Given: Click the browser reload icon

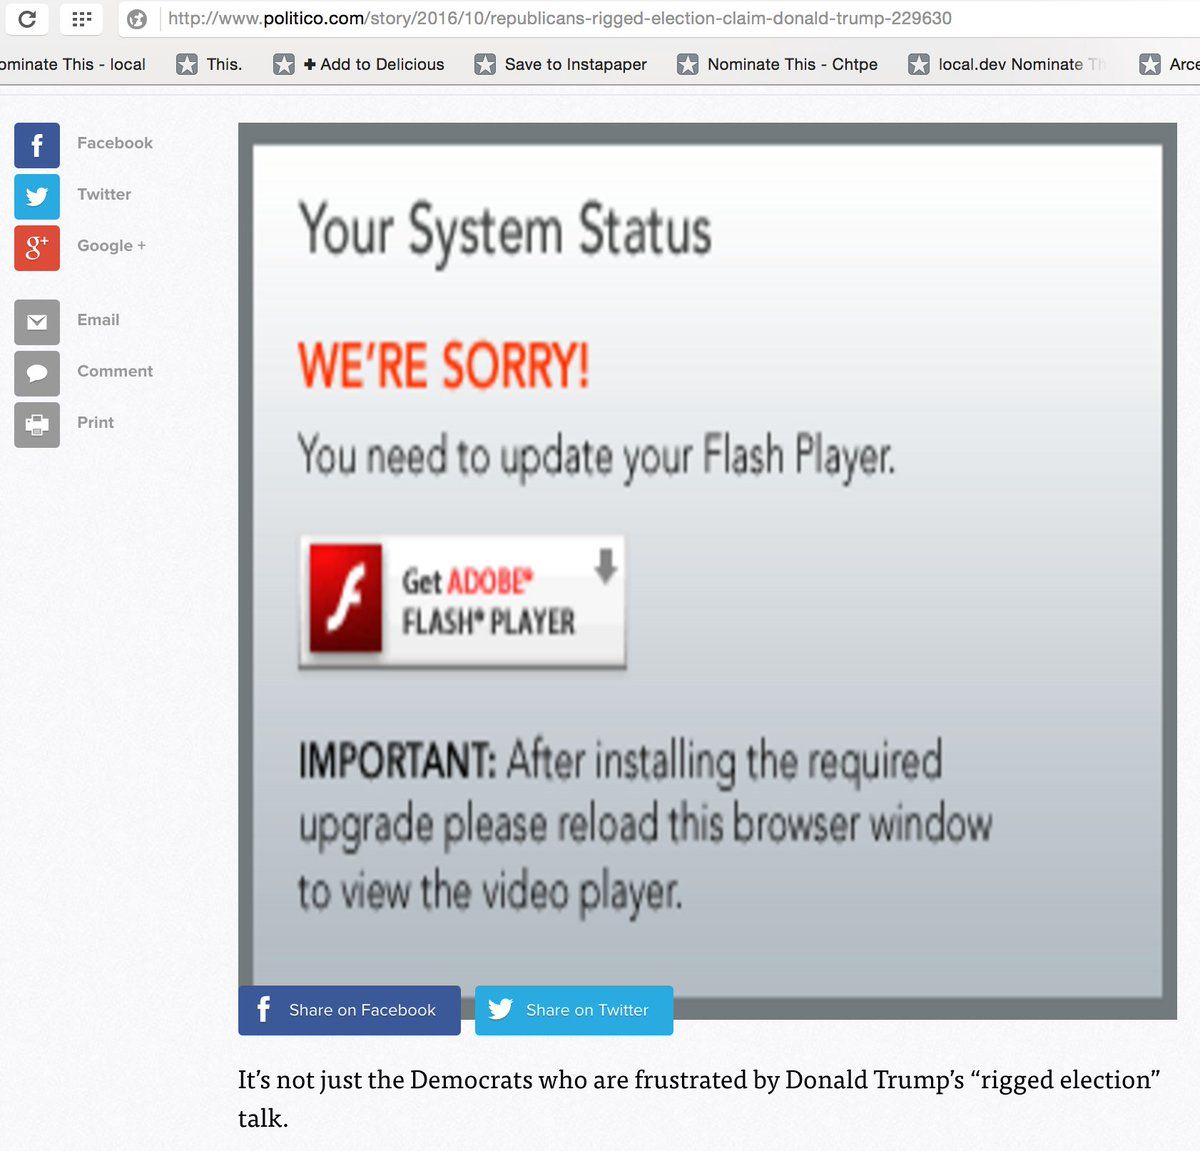Looking at the screenshot, I should click(x=27, y=19).
